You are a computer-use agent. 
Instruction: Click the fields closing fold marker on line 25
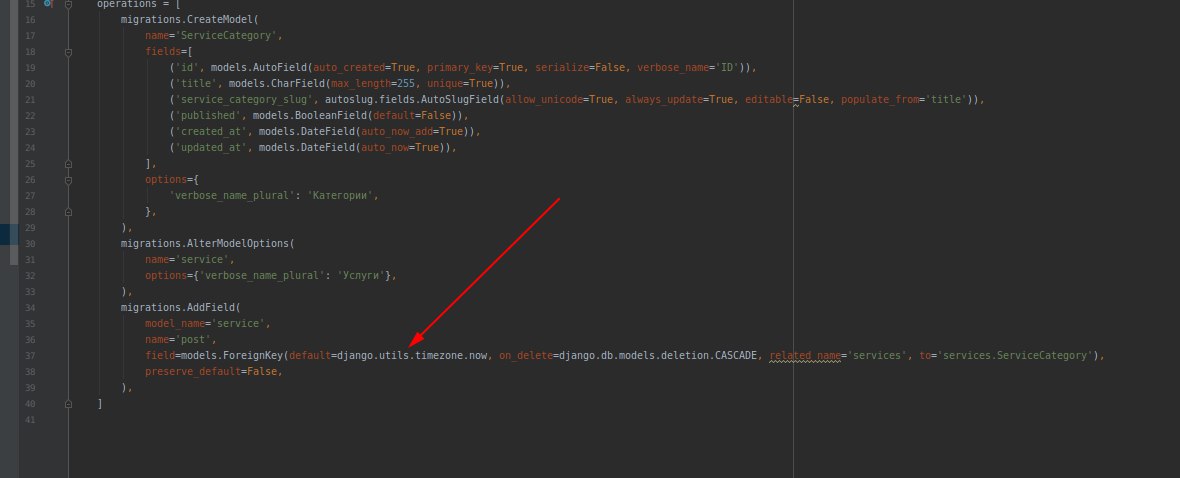[x=68, y=164]
